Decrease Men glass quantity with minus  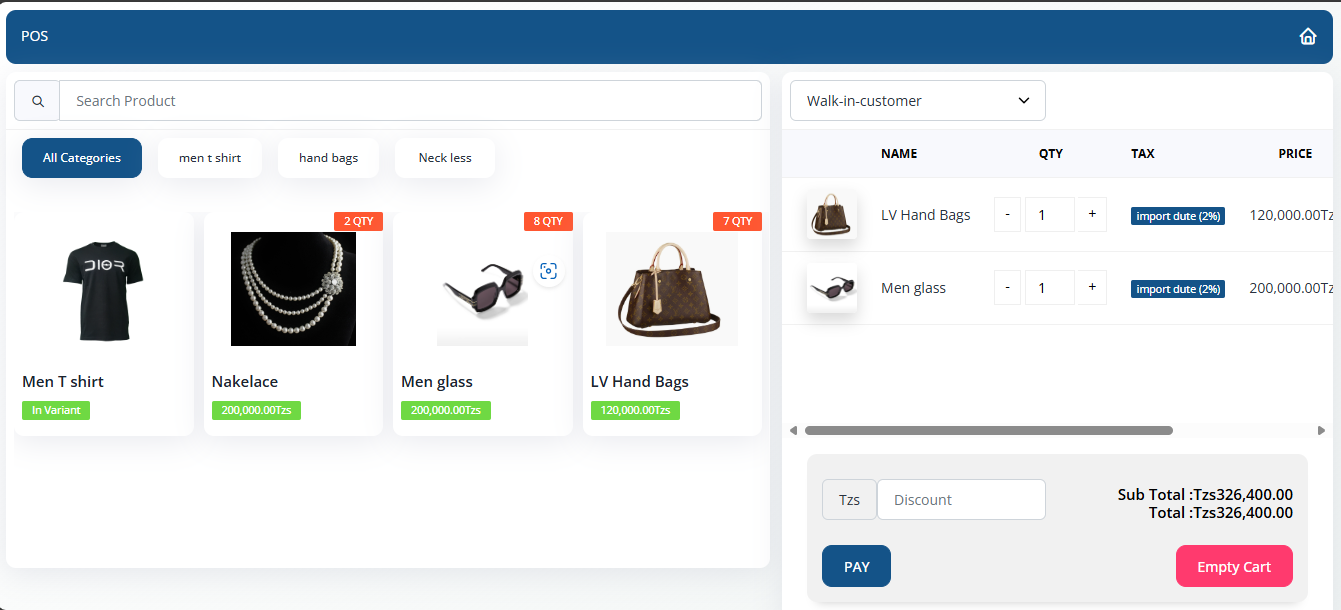[1007, 287]
